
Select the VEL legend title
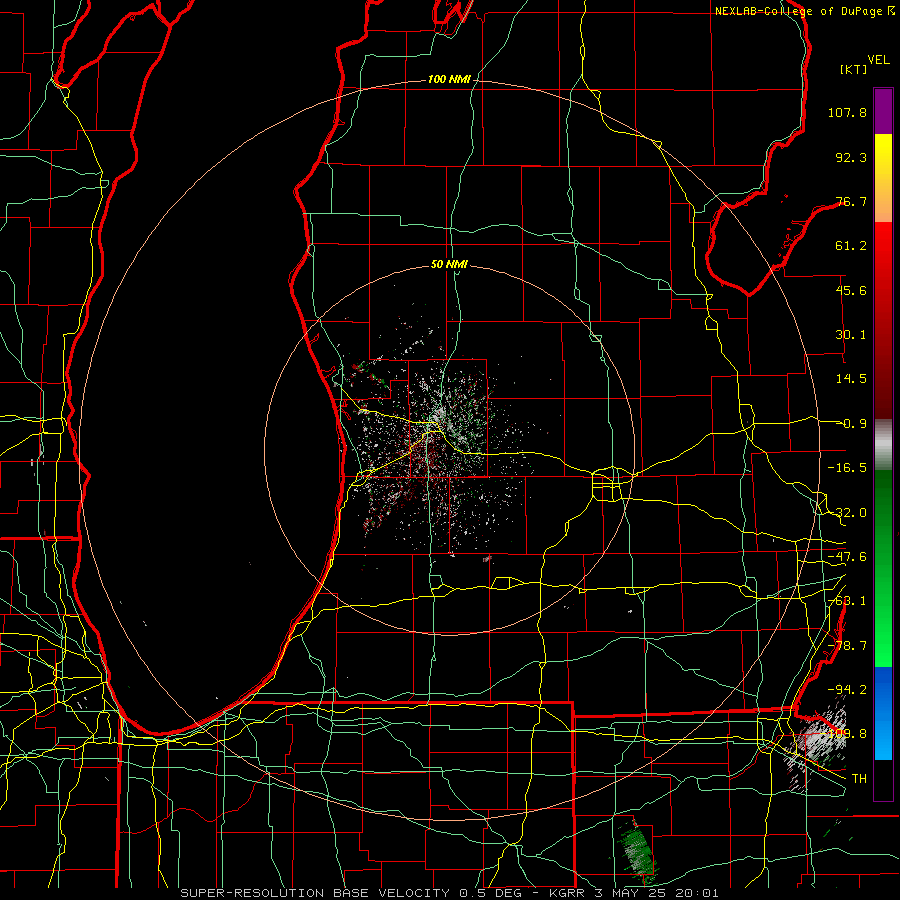[878, 60]
